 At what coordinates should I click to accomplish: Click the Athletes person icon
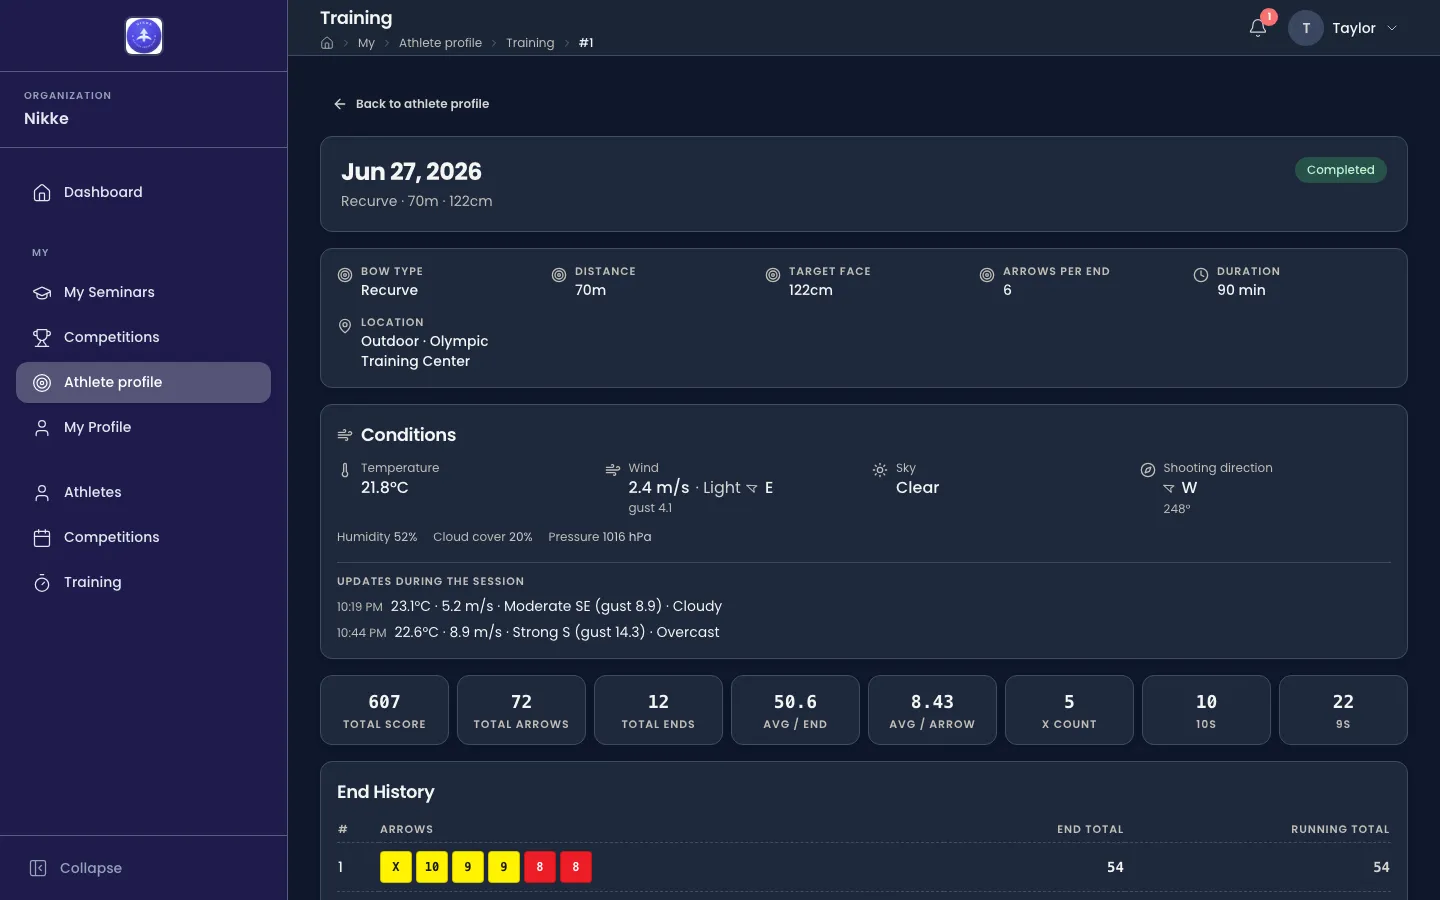coord(42,492)
